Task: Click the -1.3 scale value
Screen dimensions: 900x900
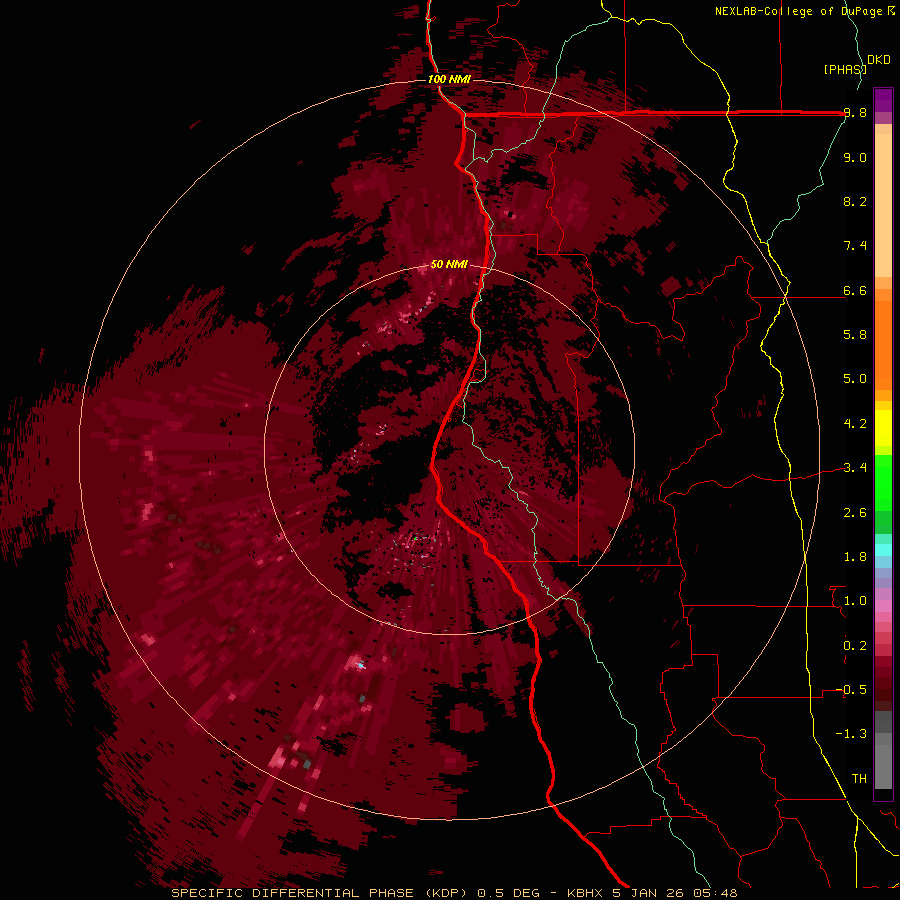Action: 851,734
